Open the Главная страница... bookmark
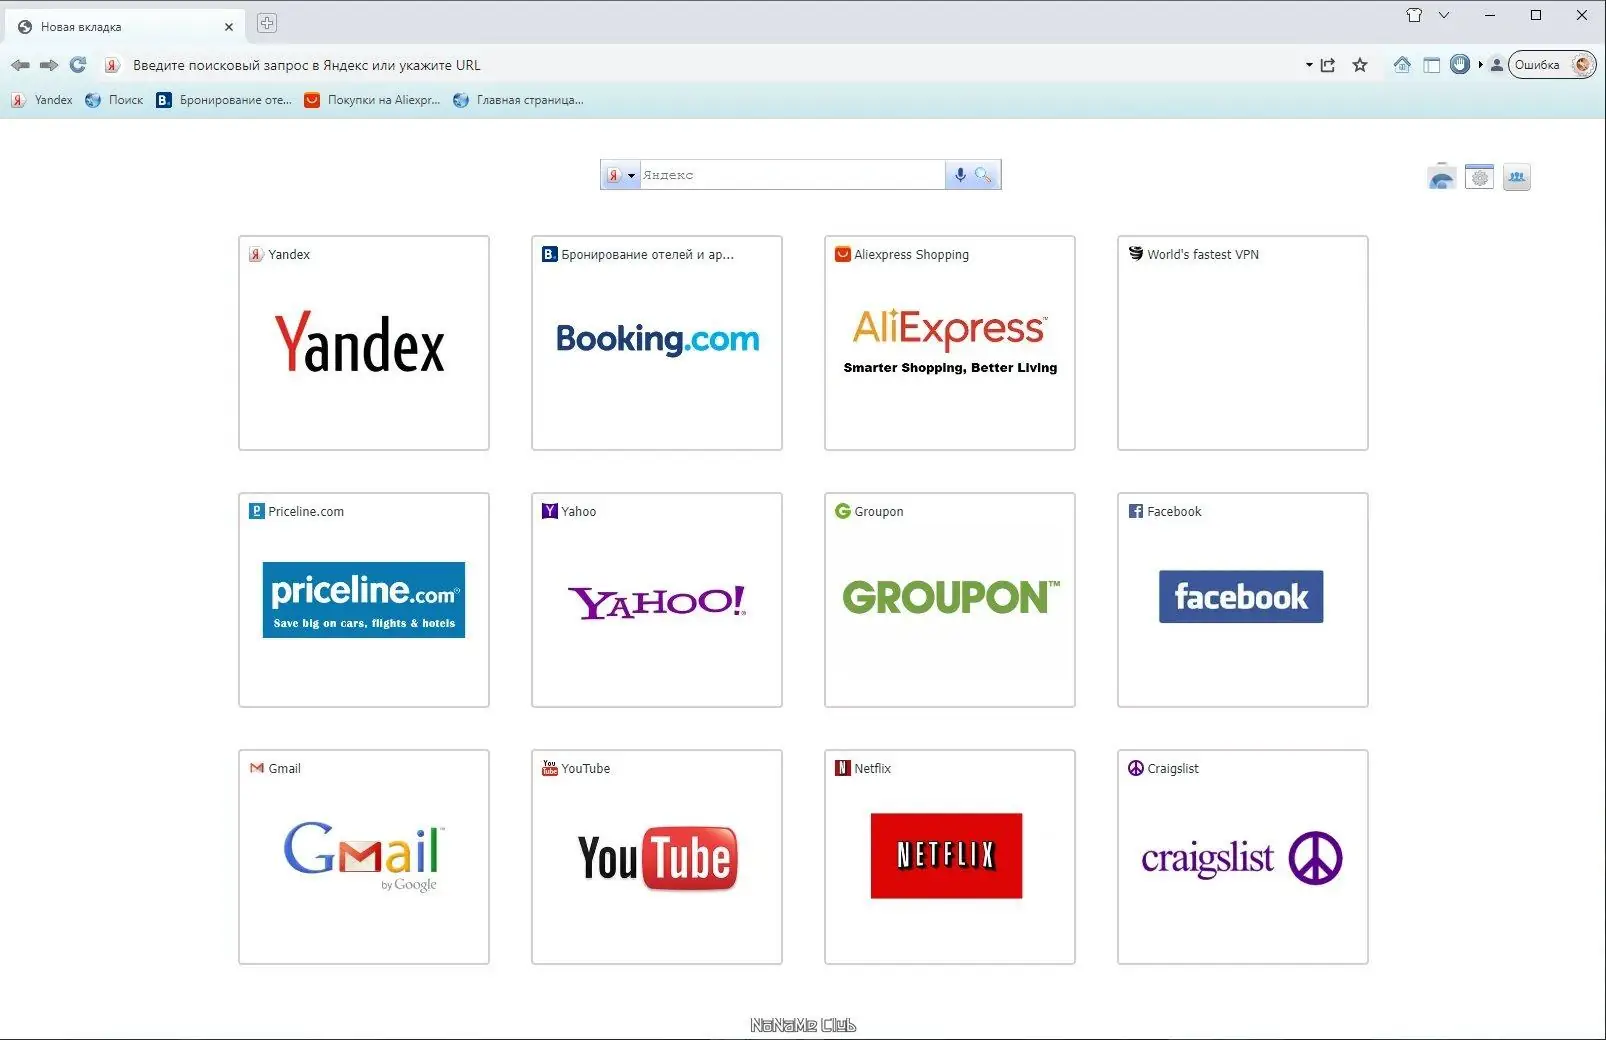This screenshot has height=1040, width=1606. click(518, 100)
